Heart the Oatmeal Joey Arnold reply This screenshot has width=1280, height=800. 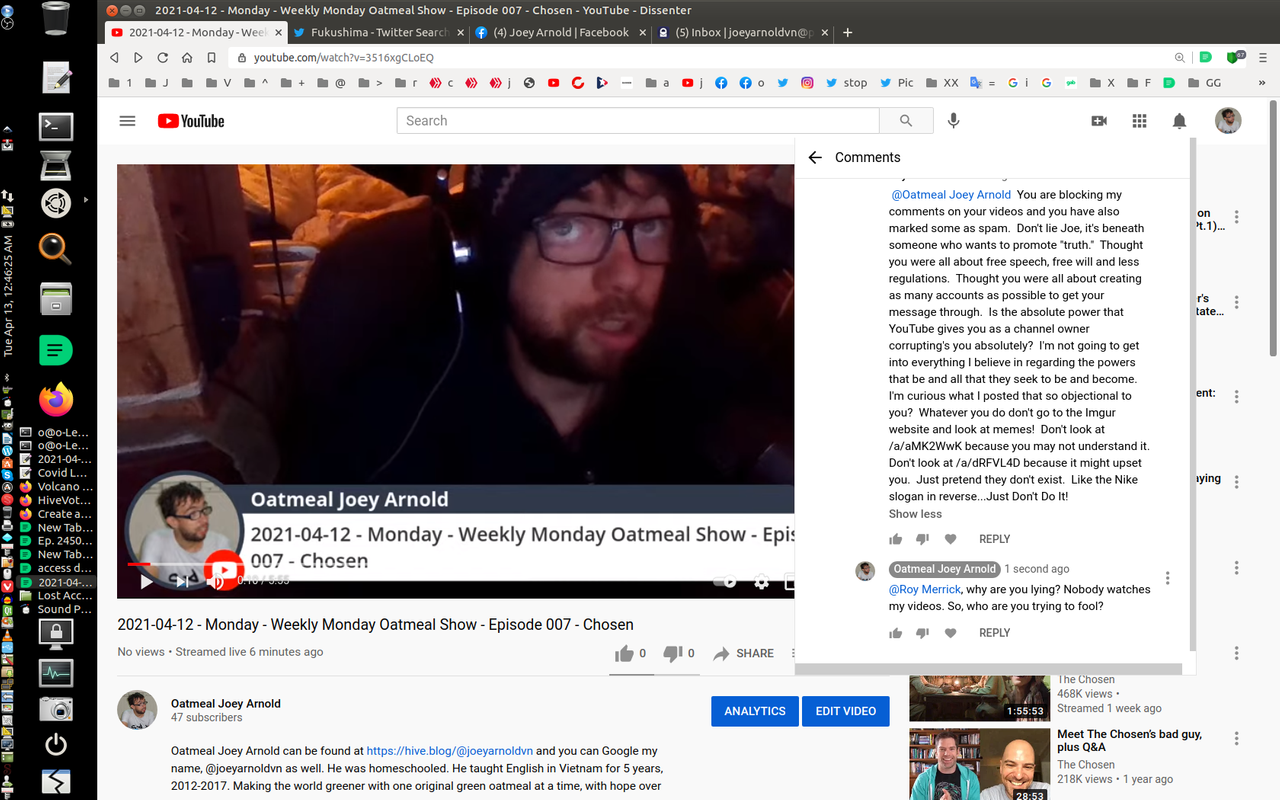coord(950,633)
